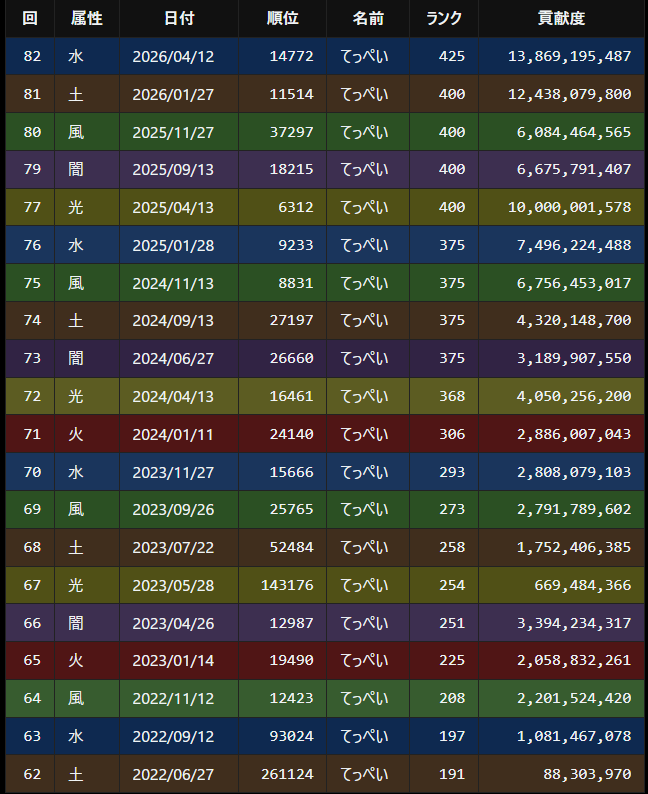This screenshot has height=794, width=648.
Task: Select the 光 attribute in round 72
Action: click(76, 396)
